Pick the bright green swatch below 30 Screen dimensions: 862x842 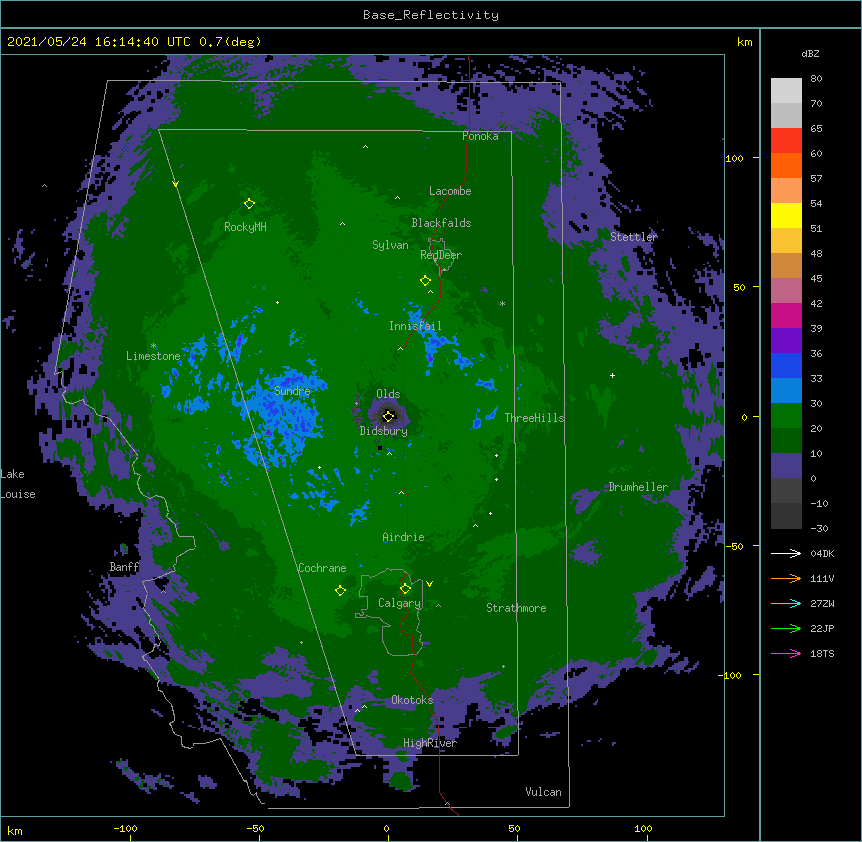pos(786,416)
